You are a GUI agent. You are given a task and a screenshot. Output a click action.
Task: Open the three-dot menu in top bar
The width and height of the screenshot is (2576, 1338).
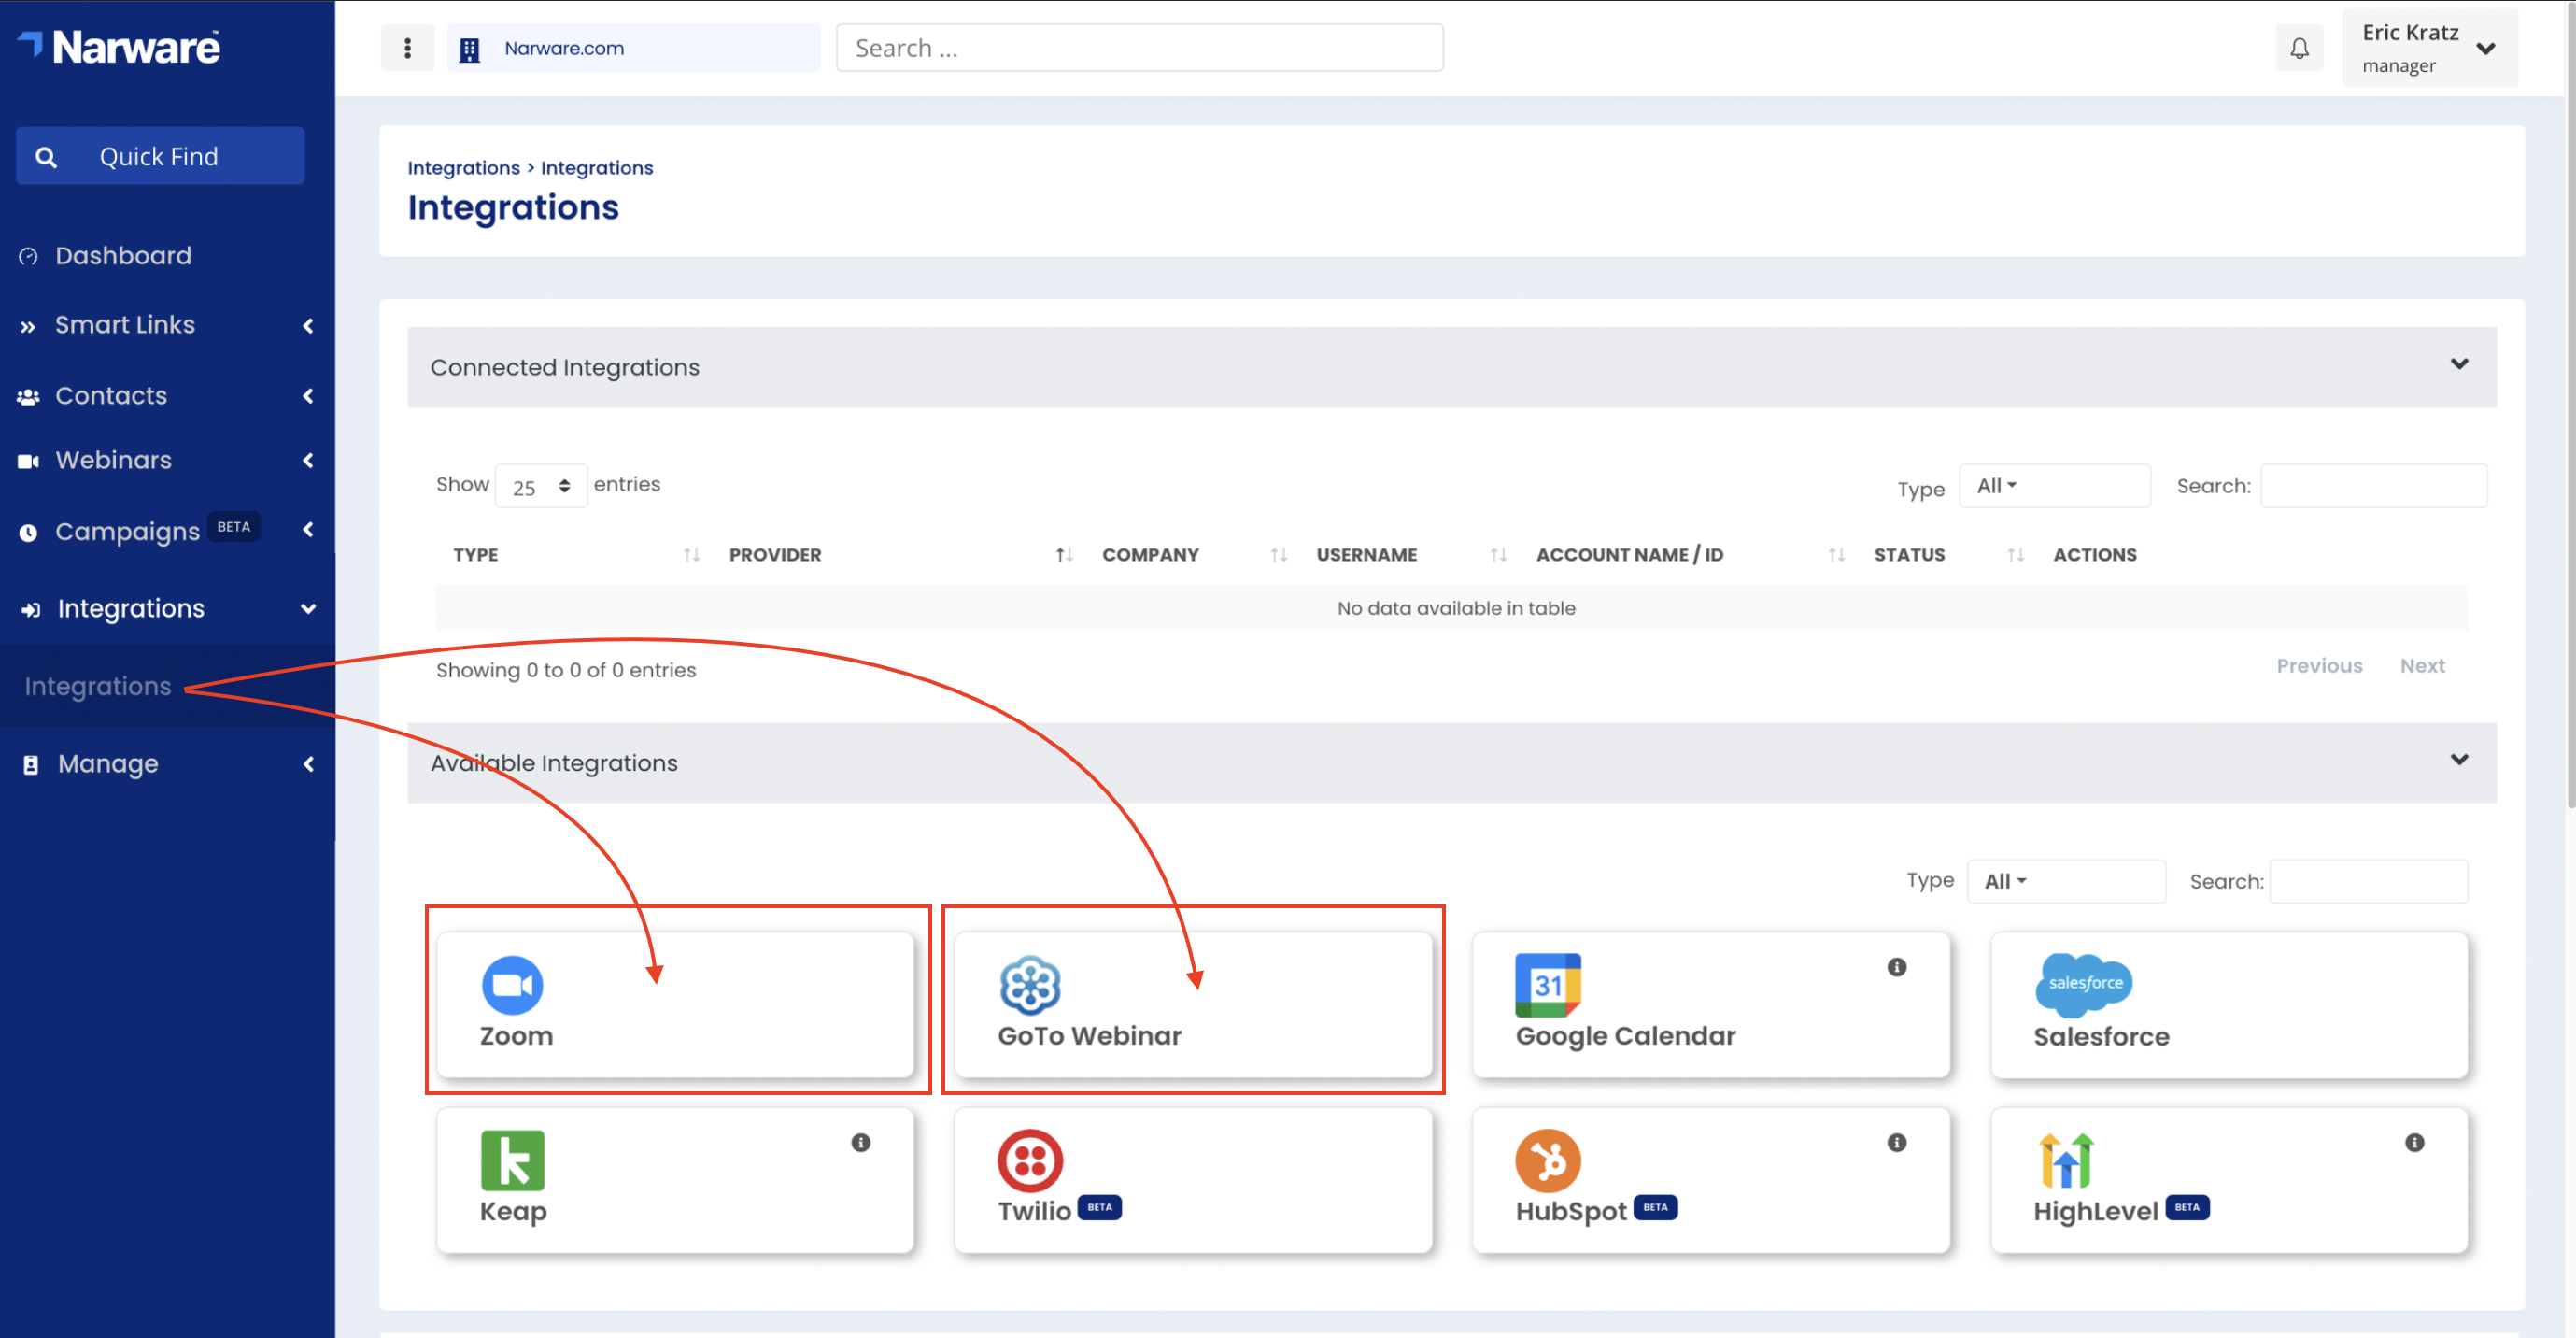[407, 48]
